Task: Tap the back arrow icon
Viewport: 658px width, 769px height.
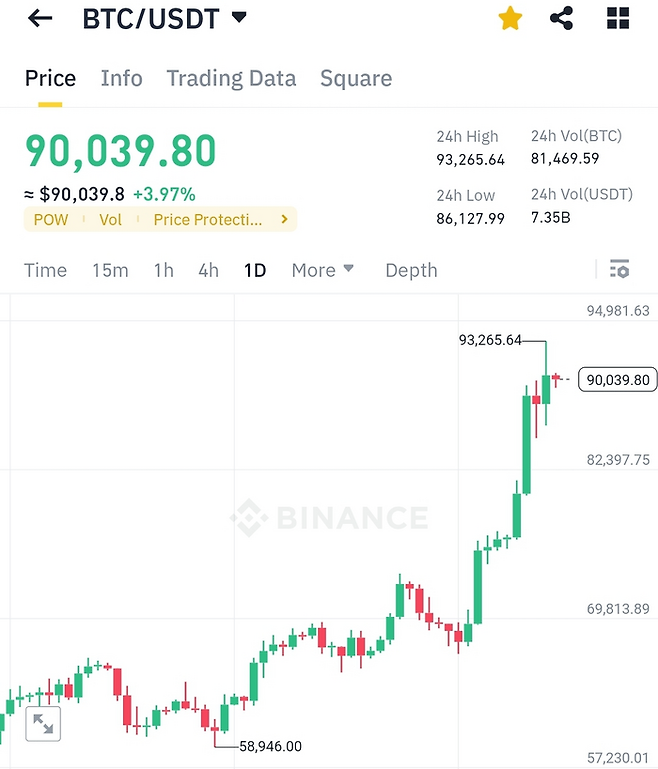Action: click(40, 18)
